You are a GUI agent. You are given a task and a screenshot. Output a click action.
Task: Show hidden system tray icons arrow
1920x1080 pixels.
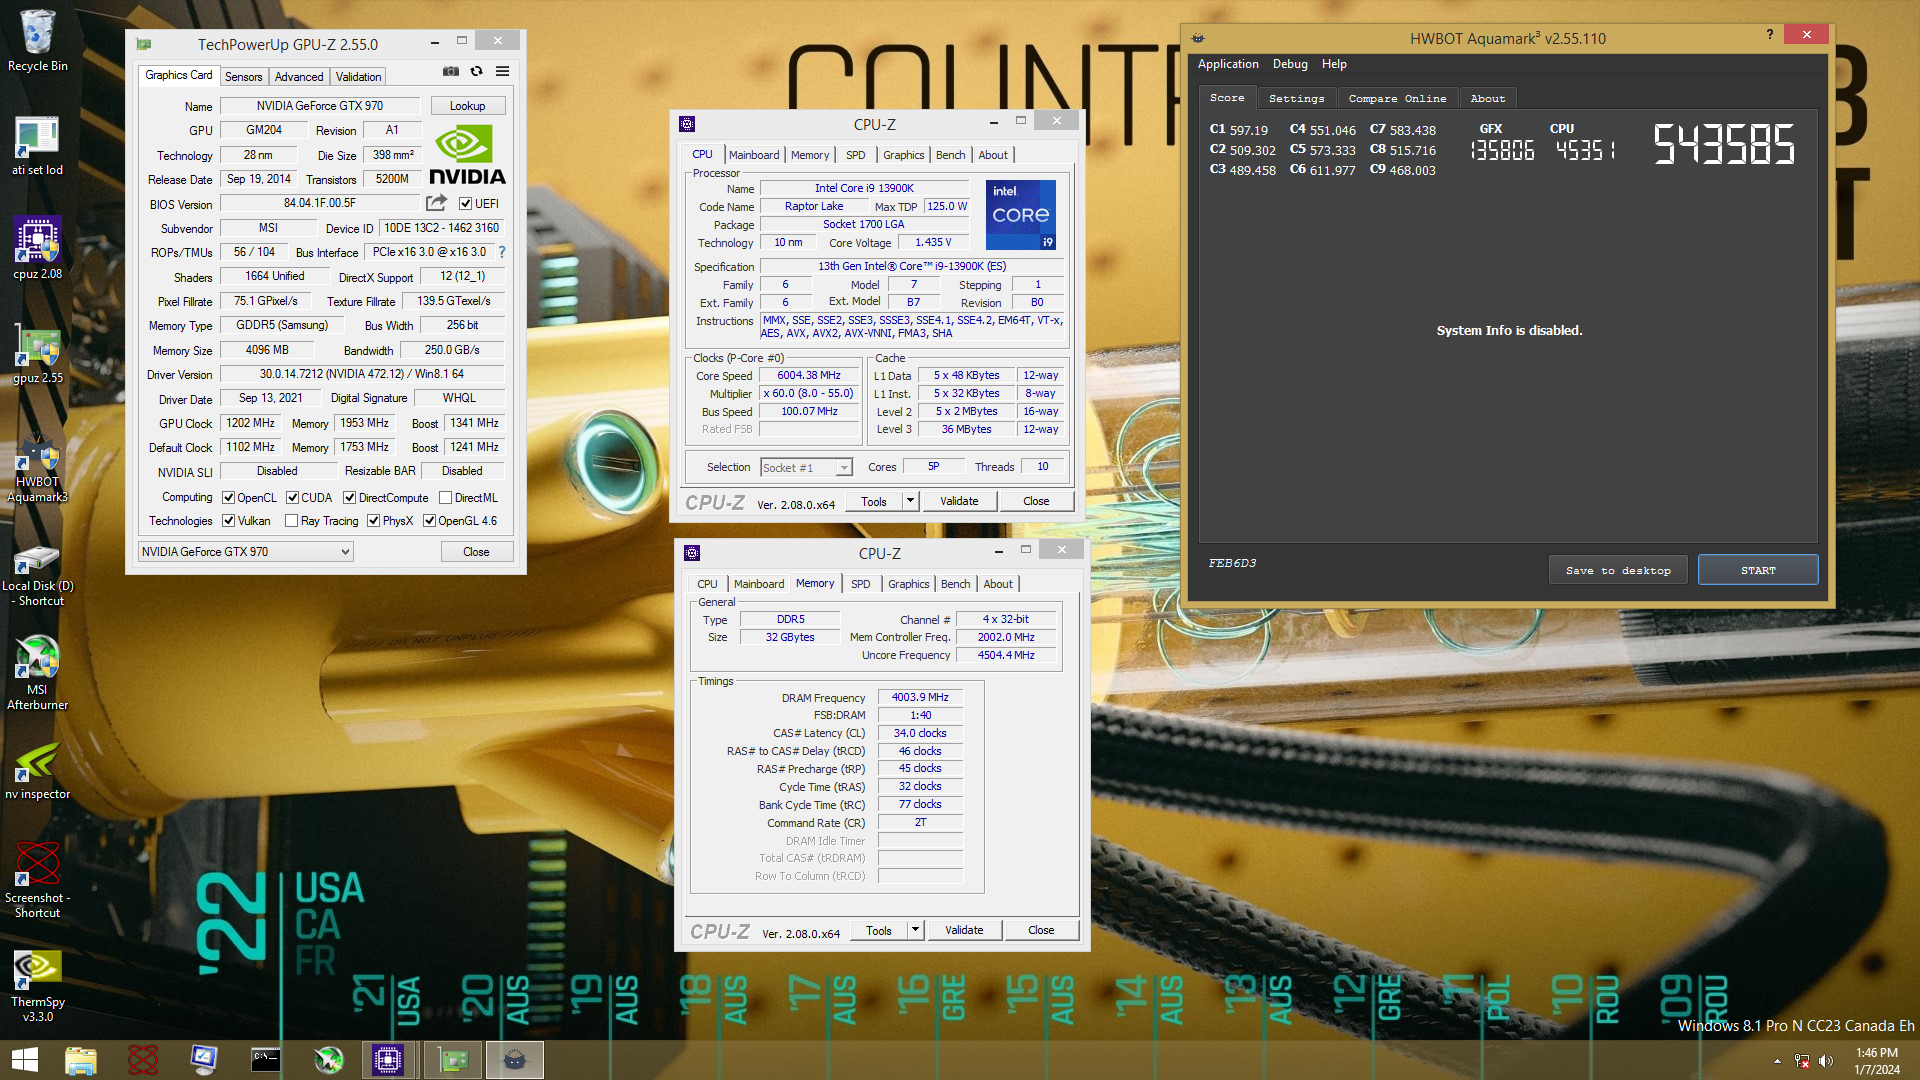coord(1777,1061)
